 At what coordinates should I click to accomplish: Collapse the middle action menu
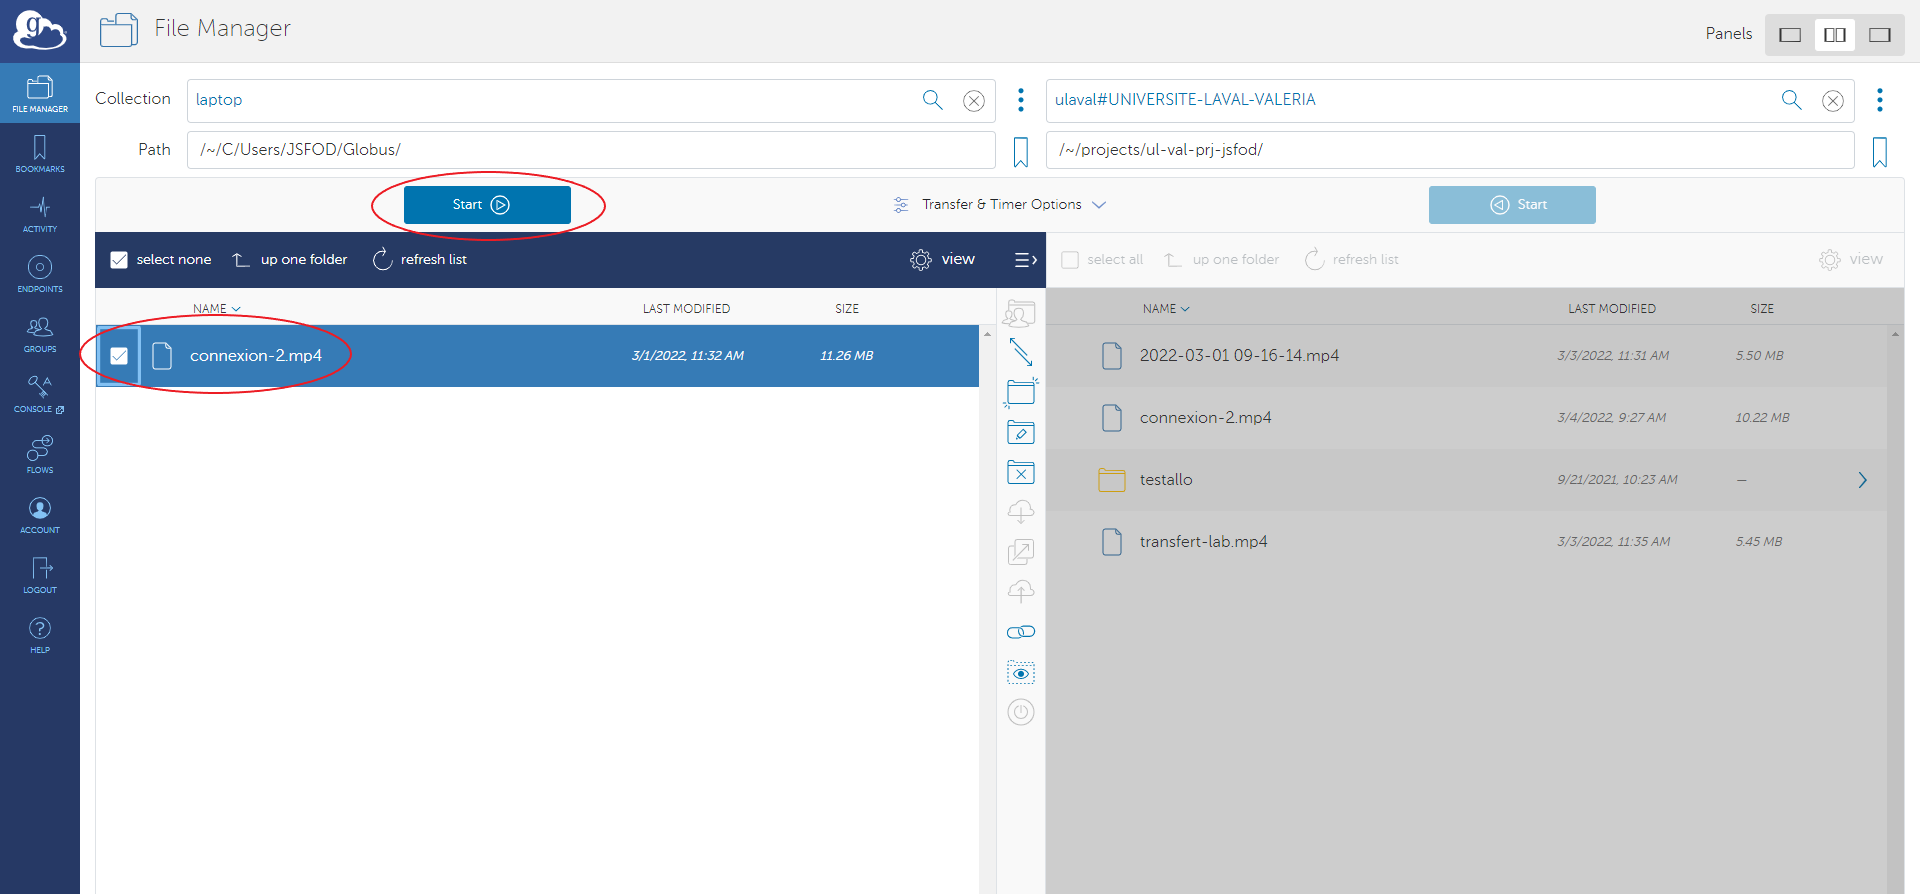click(x=1025, y=260)
